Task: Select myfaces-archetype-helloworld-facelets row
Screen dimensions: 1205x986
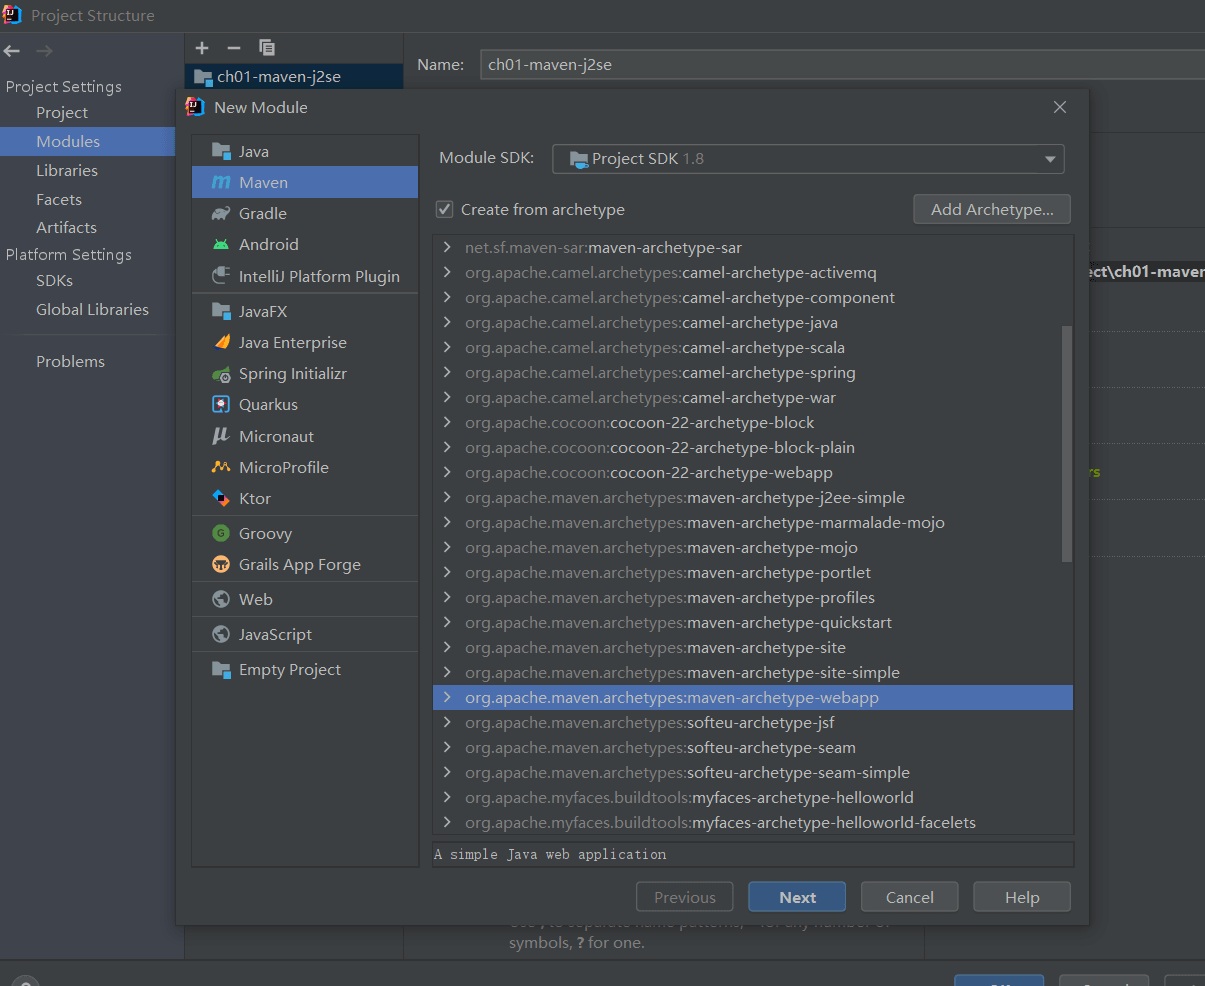Action: click(x=753, y=822)
